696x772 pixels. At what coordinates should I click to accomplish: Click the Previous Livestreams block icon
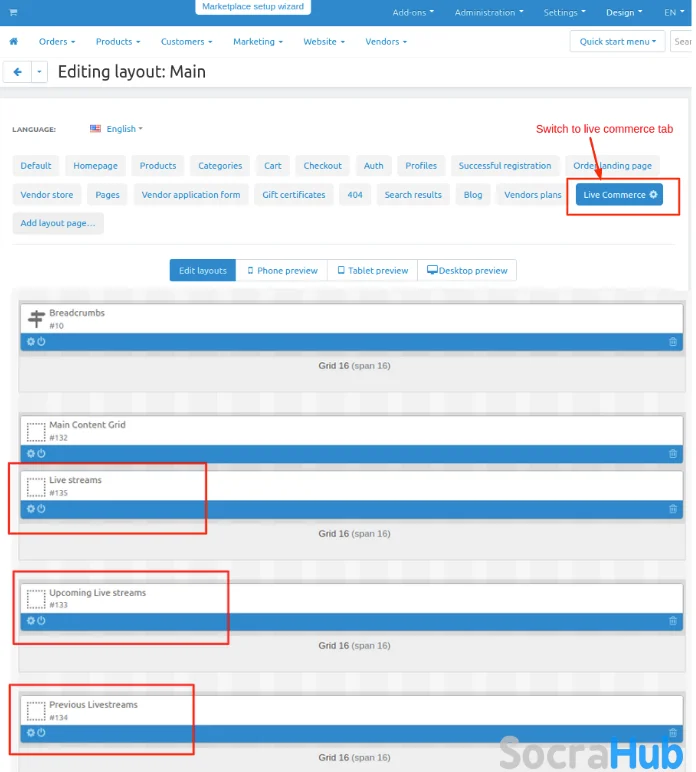click(36, 711)
